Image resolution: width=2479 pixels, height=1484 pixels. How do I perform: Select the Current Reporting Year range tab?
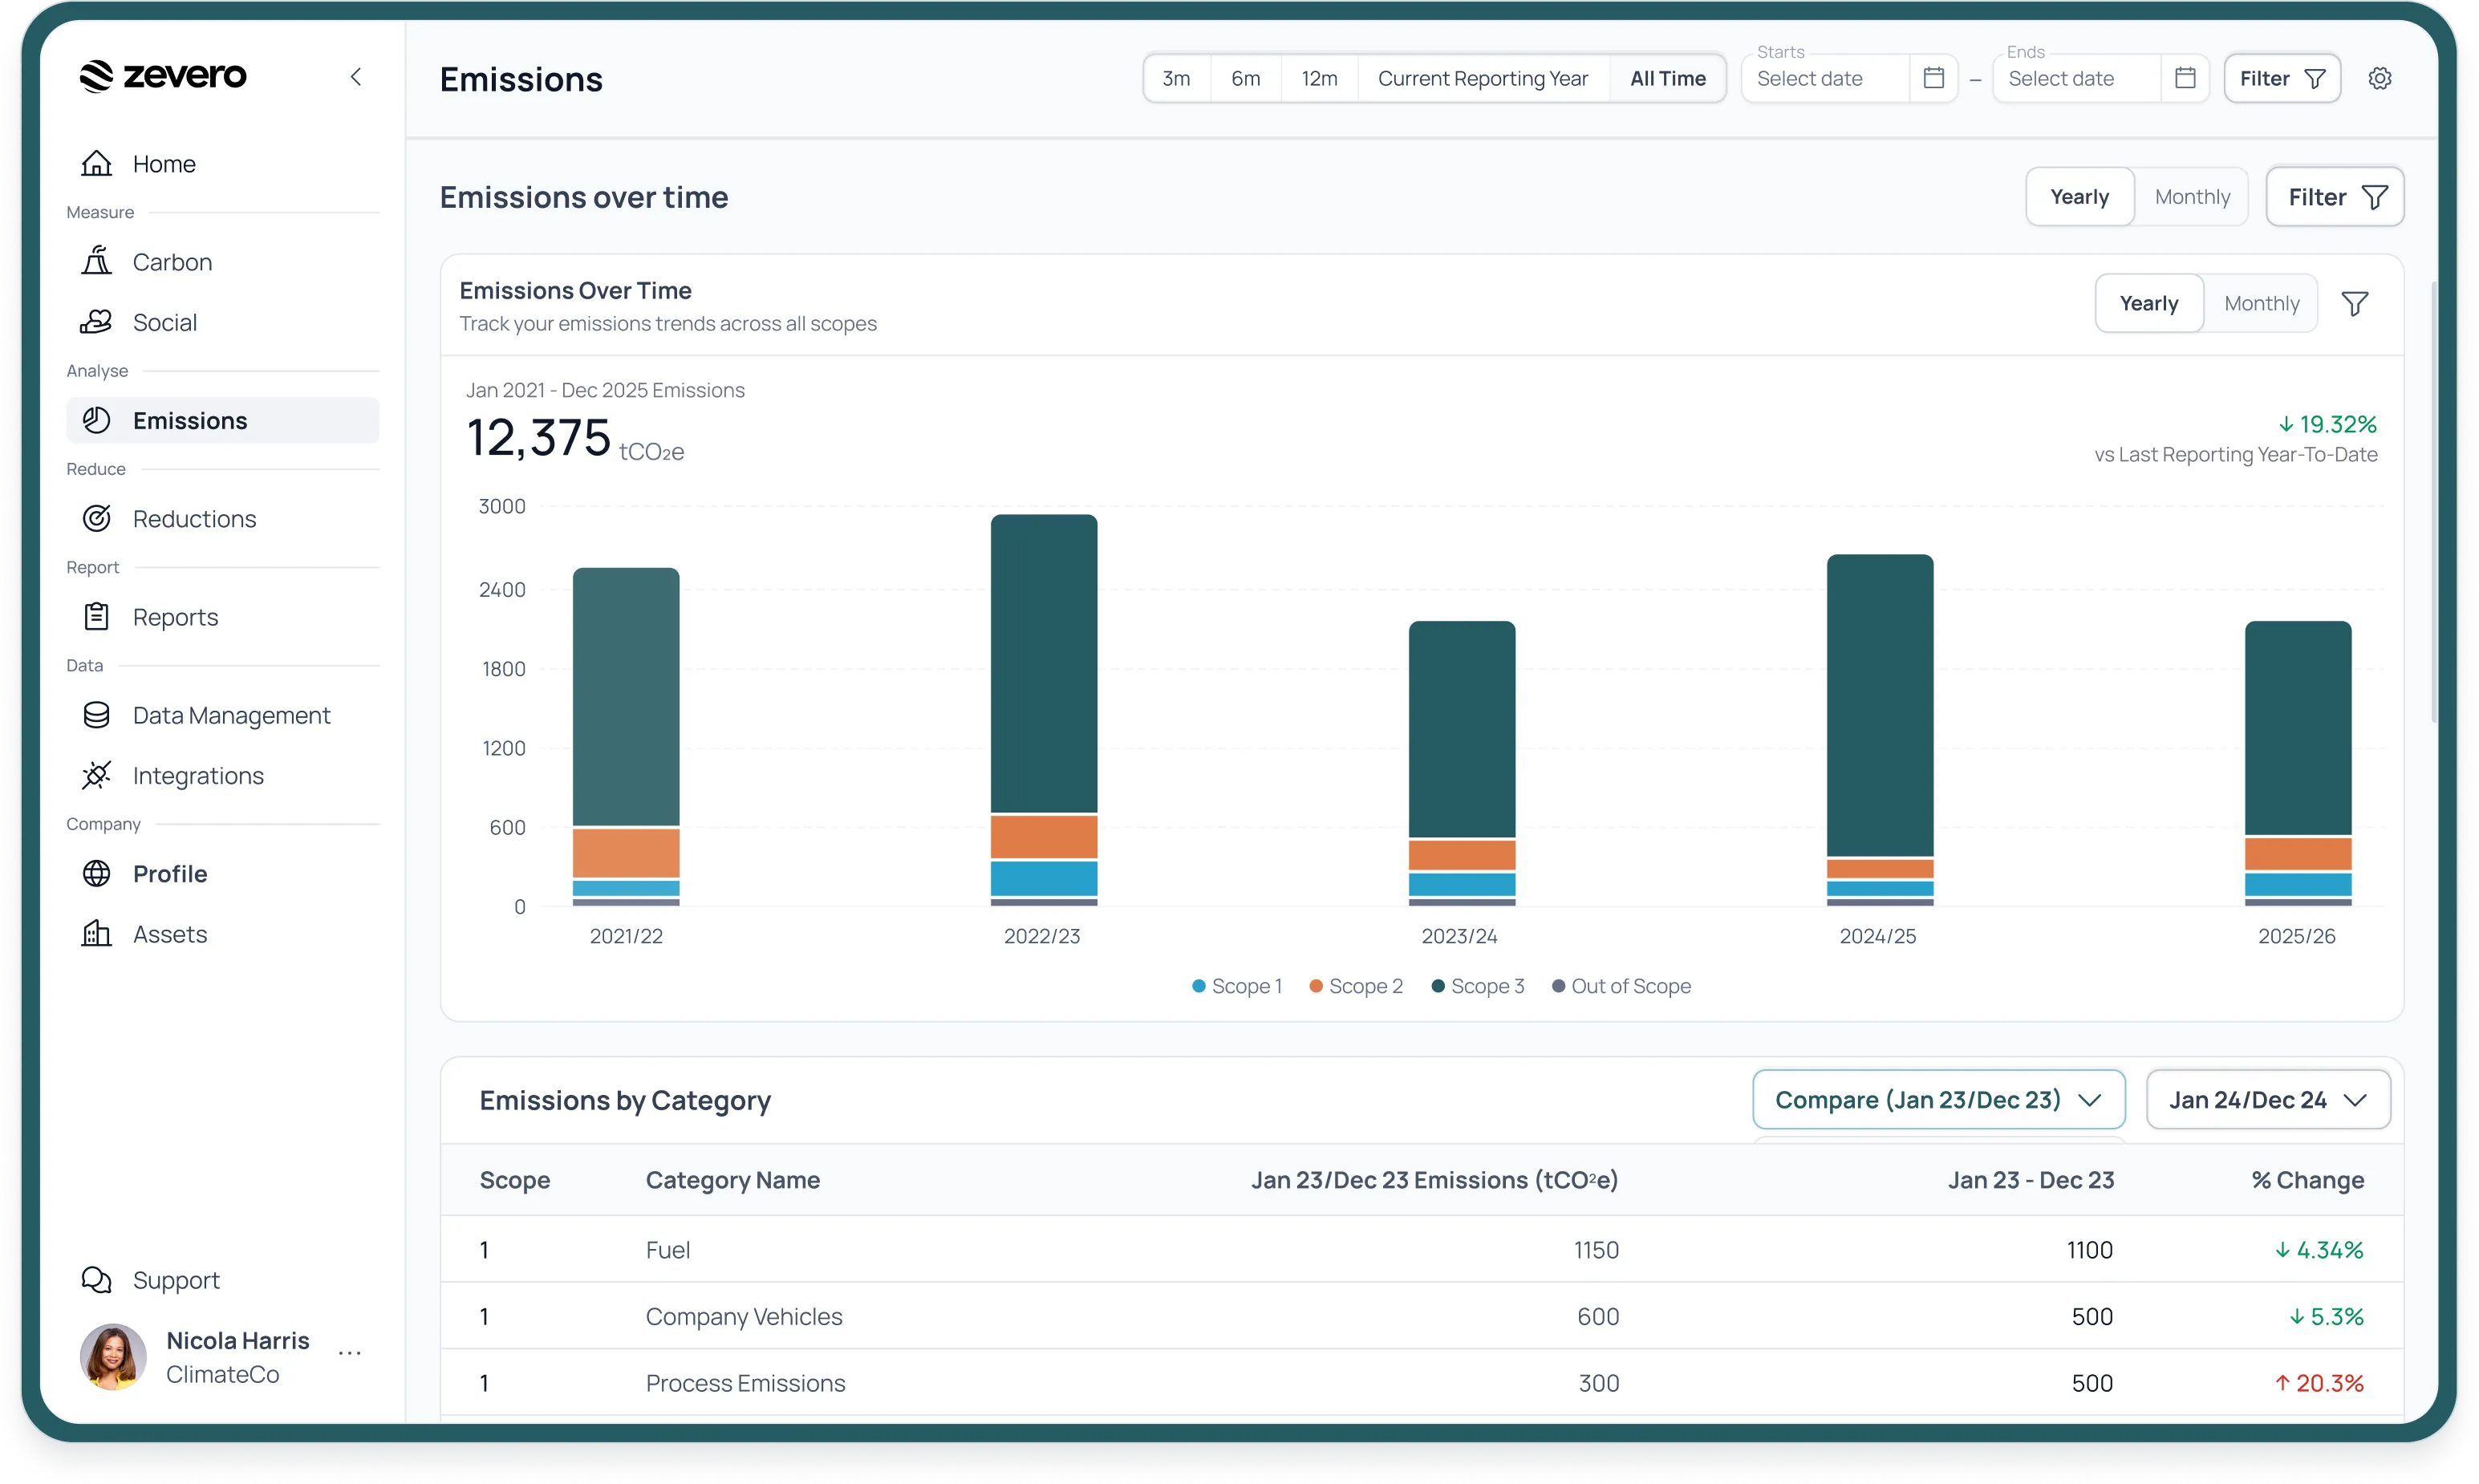(x=1482, y=78)
